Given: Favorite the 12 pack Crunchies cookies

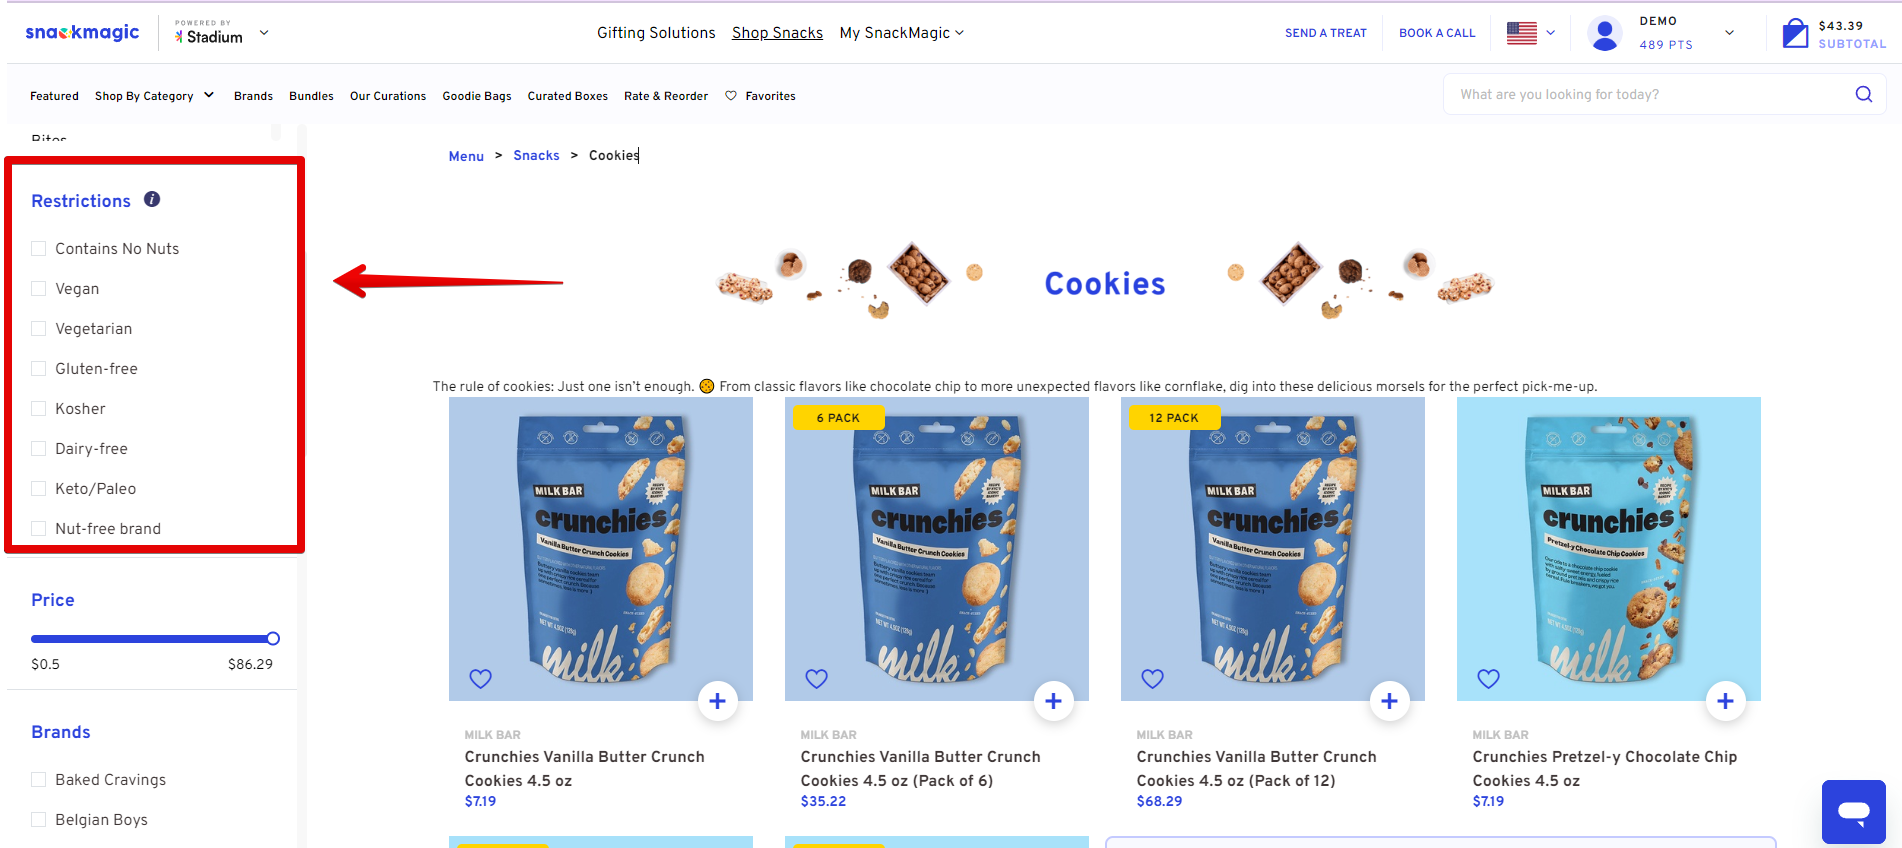Looking at the screenshot, I should coord(1153,678).
